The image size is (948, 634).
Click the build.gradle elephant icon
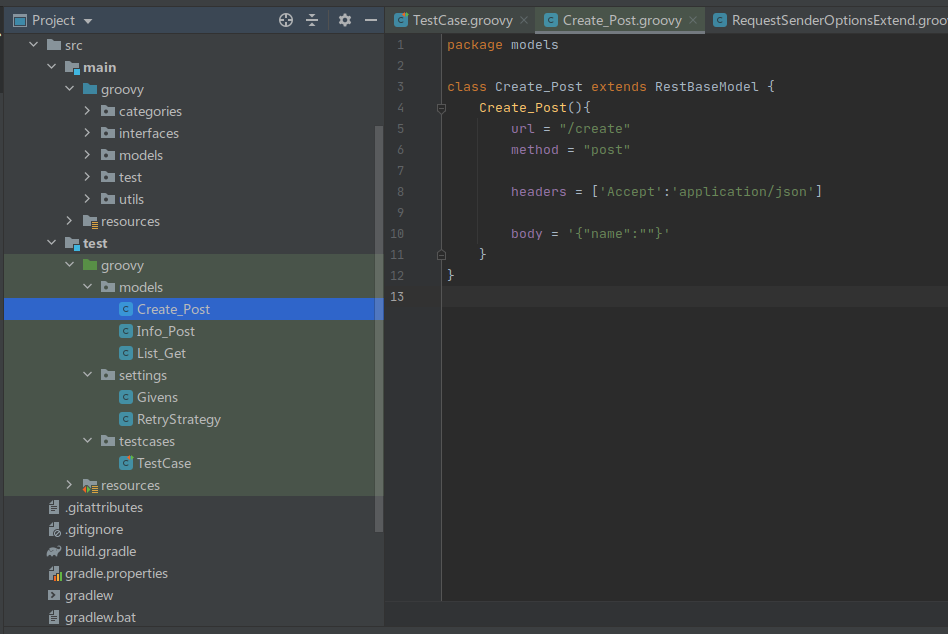click(x=54, y=551)
